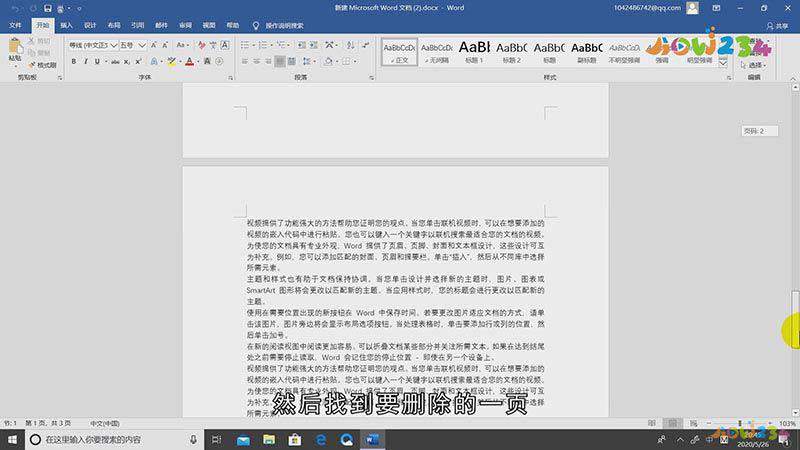This screenshot has height=450, width=800.
Task: Click the Clear All Formatting icon
Action: (202, 45)
